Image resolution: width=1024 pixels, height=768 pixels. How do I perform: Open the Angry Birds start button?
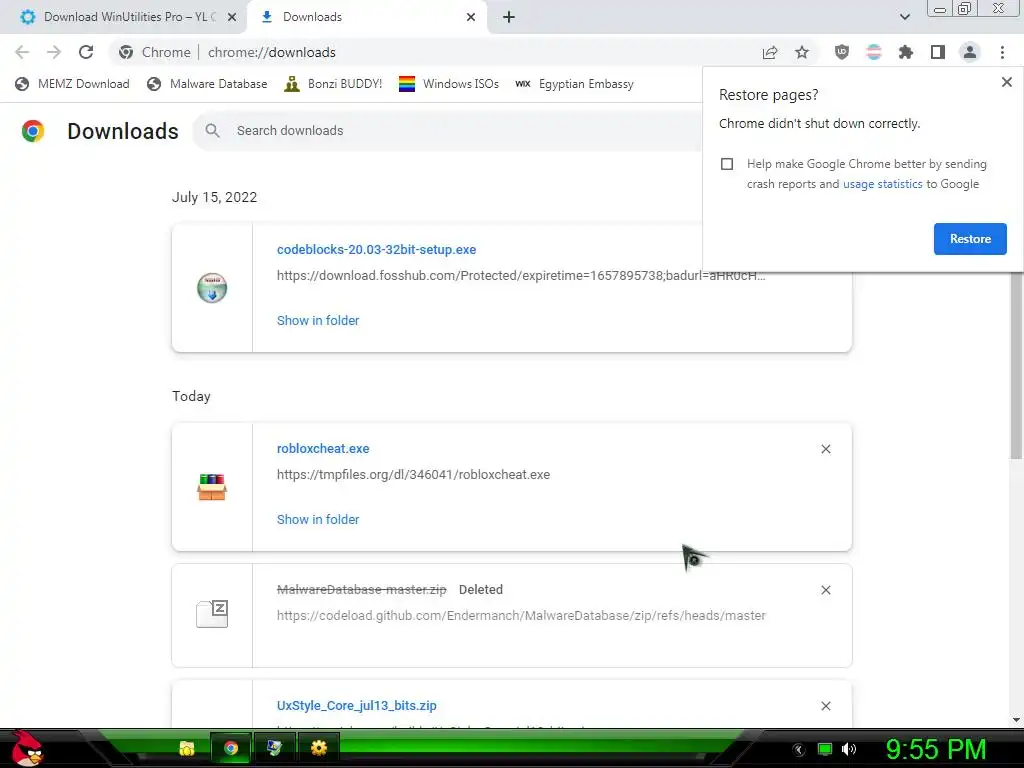(26, 748)
